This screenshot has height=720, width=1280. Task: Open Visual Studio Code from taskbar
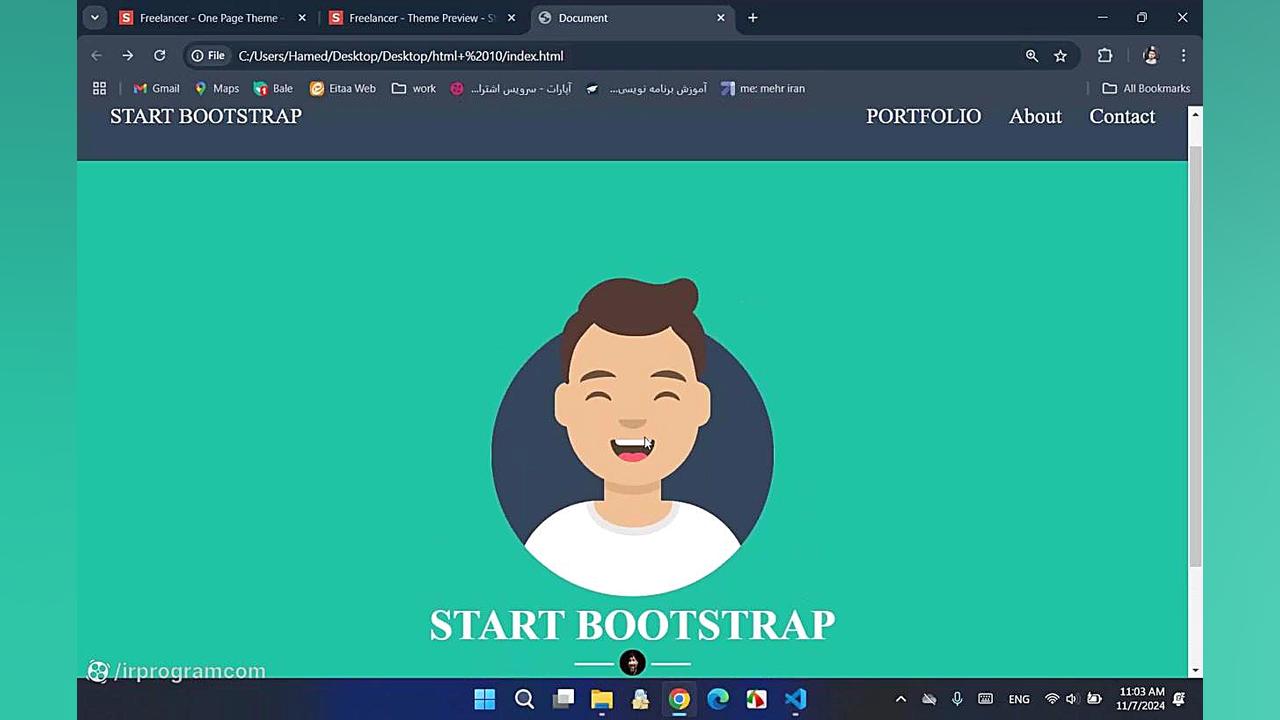(x=796, y=699)
